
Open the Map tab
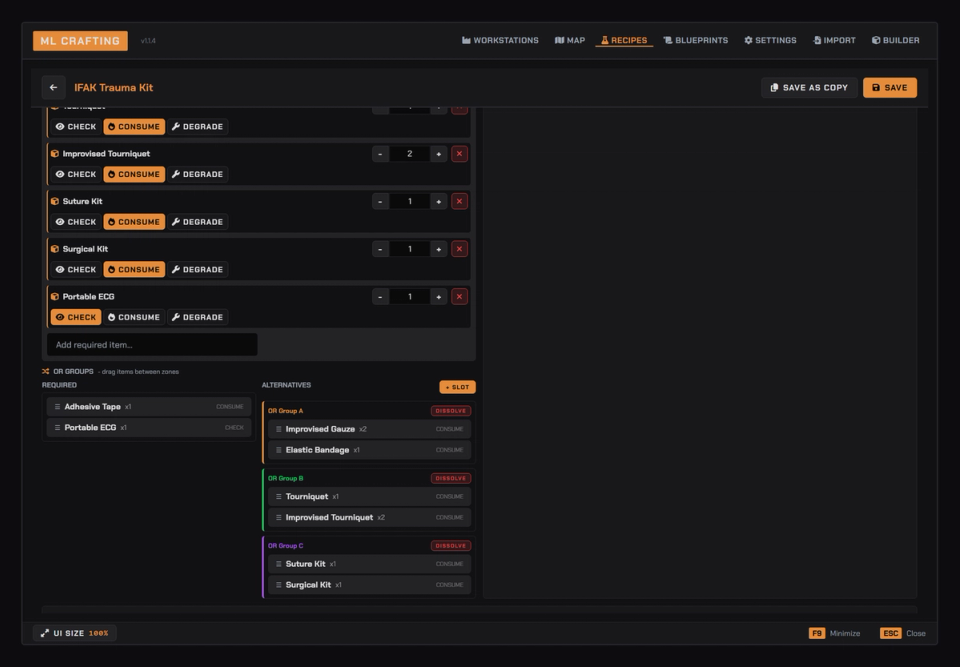click(x=570, y=40)
